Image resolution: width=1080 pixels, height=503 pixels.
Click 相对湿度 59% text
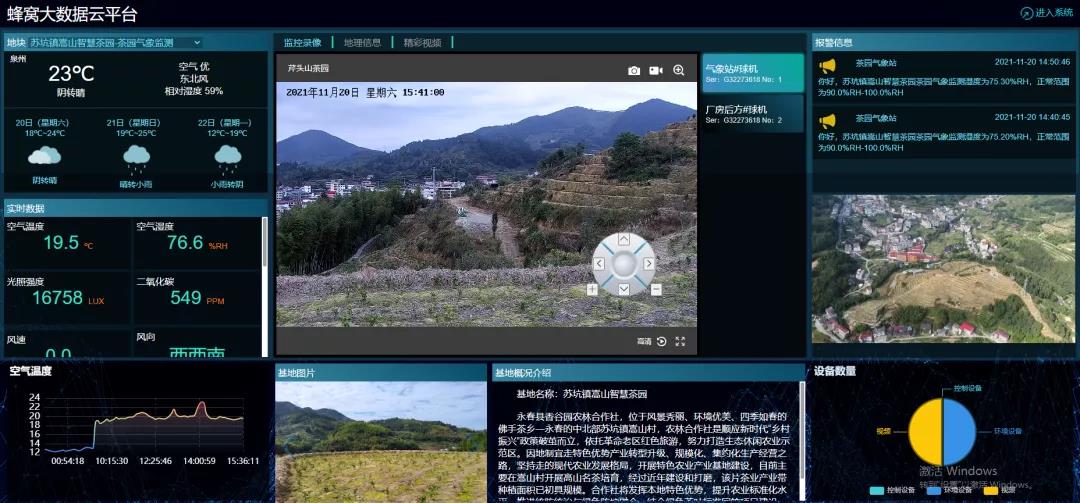tap(194, 91)
